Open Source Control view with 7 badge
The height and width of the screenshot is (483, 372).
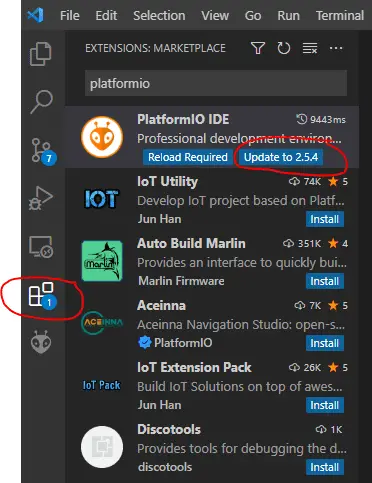[43, 151]
